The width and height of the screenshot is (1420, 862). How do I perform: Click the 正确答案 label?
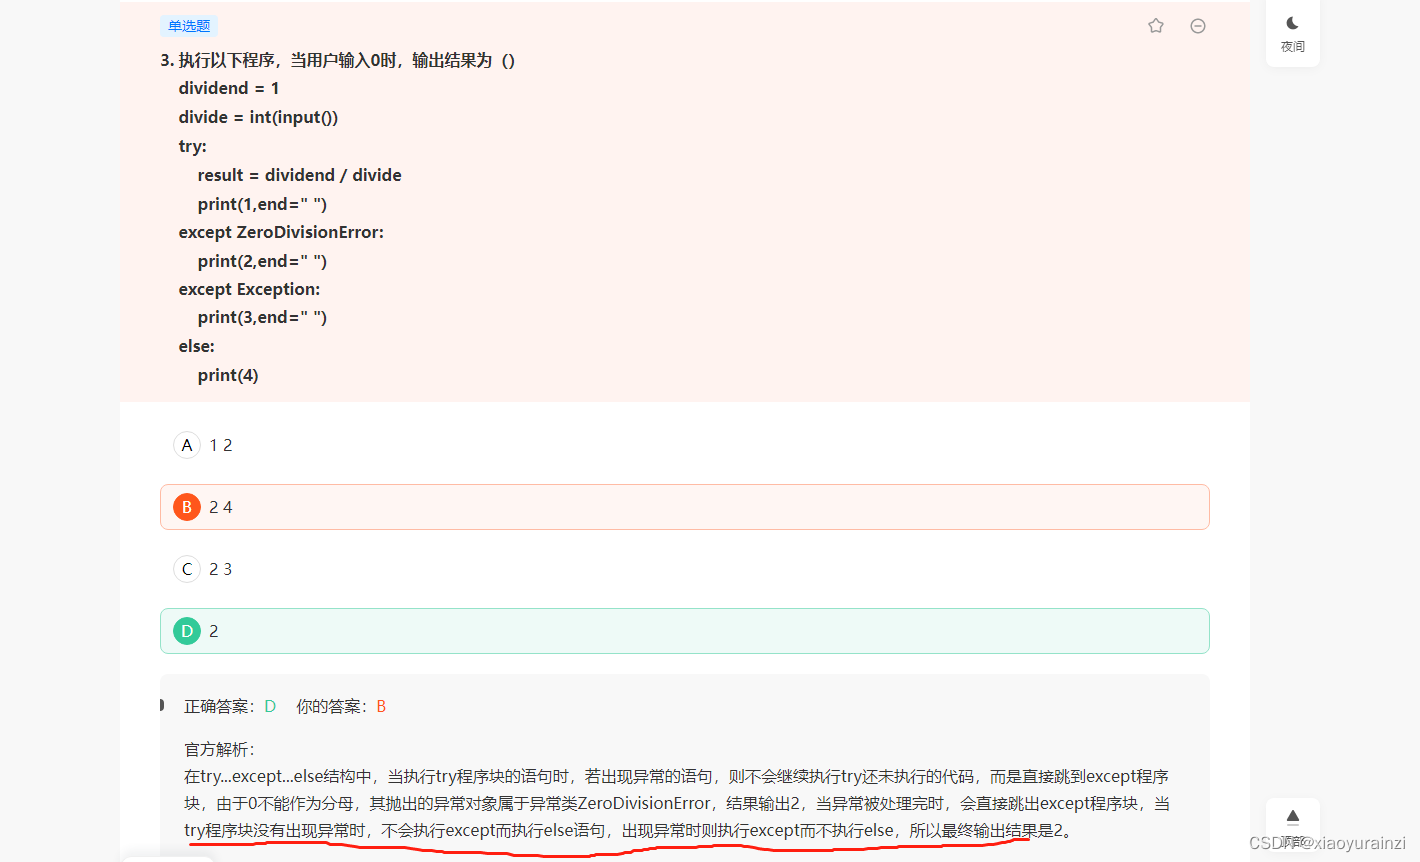click(220, 706)
